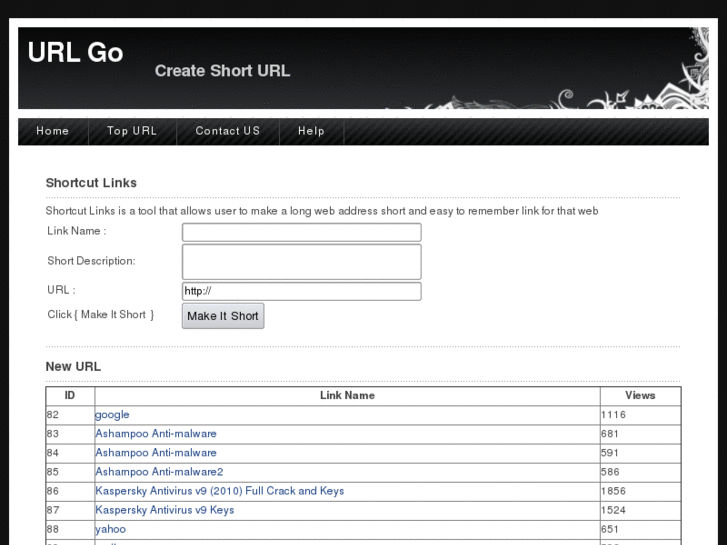
Task: Select the views value 1116
Action: 614,415
